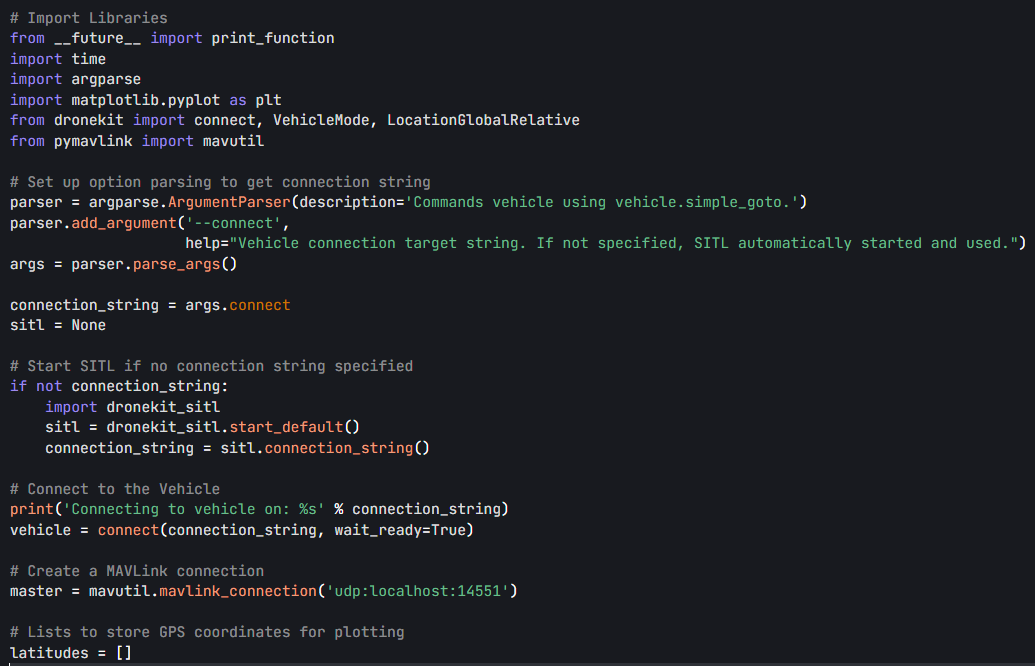Select the plt alias in the matplotlib import

pyautogui.click(x=268, y=100)
